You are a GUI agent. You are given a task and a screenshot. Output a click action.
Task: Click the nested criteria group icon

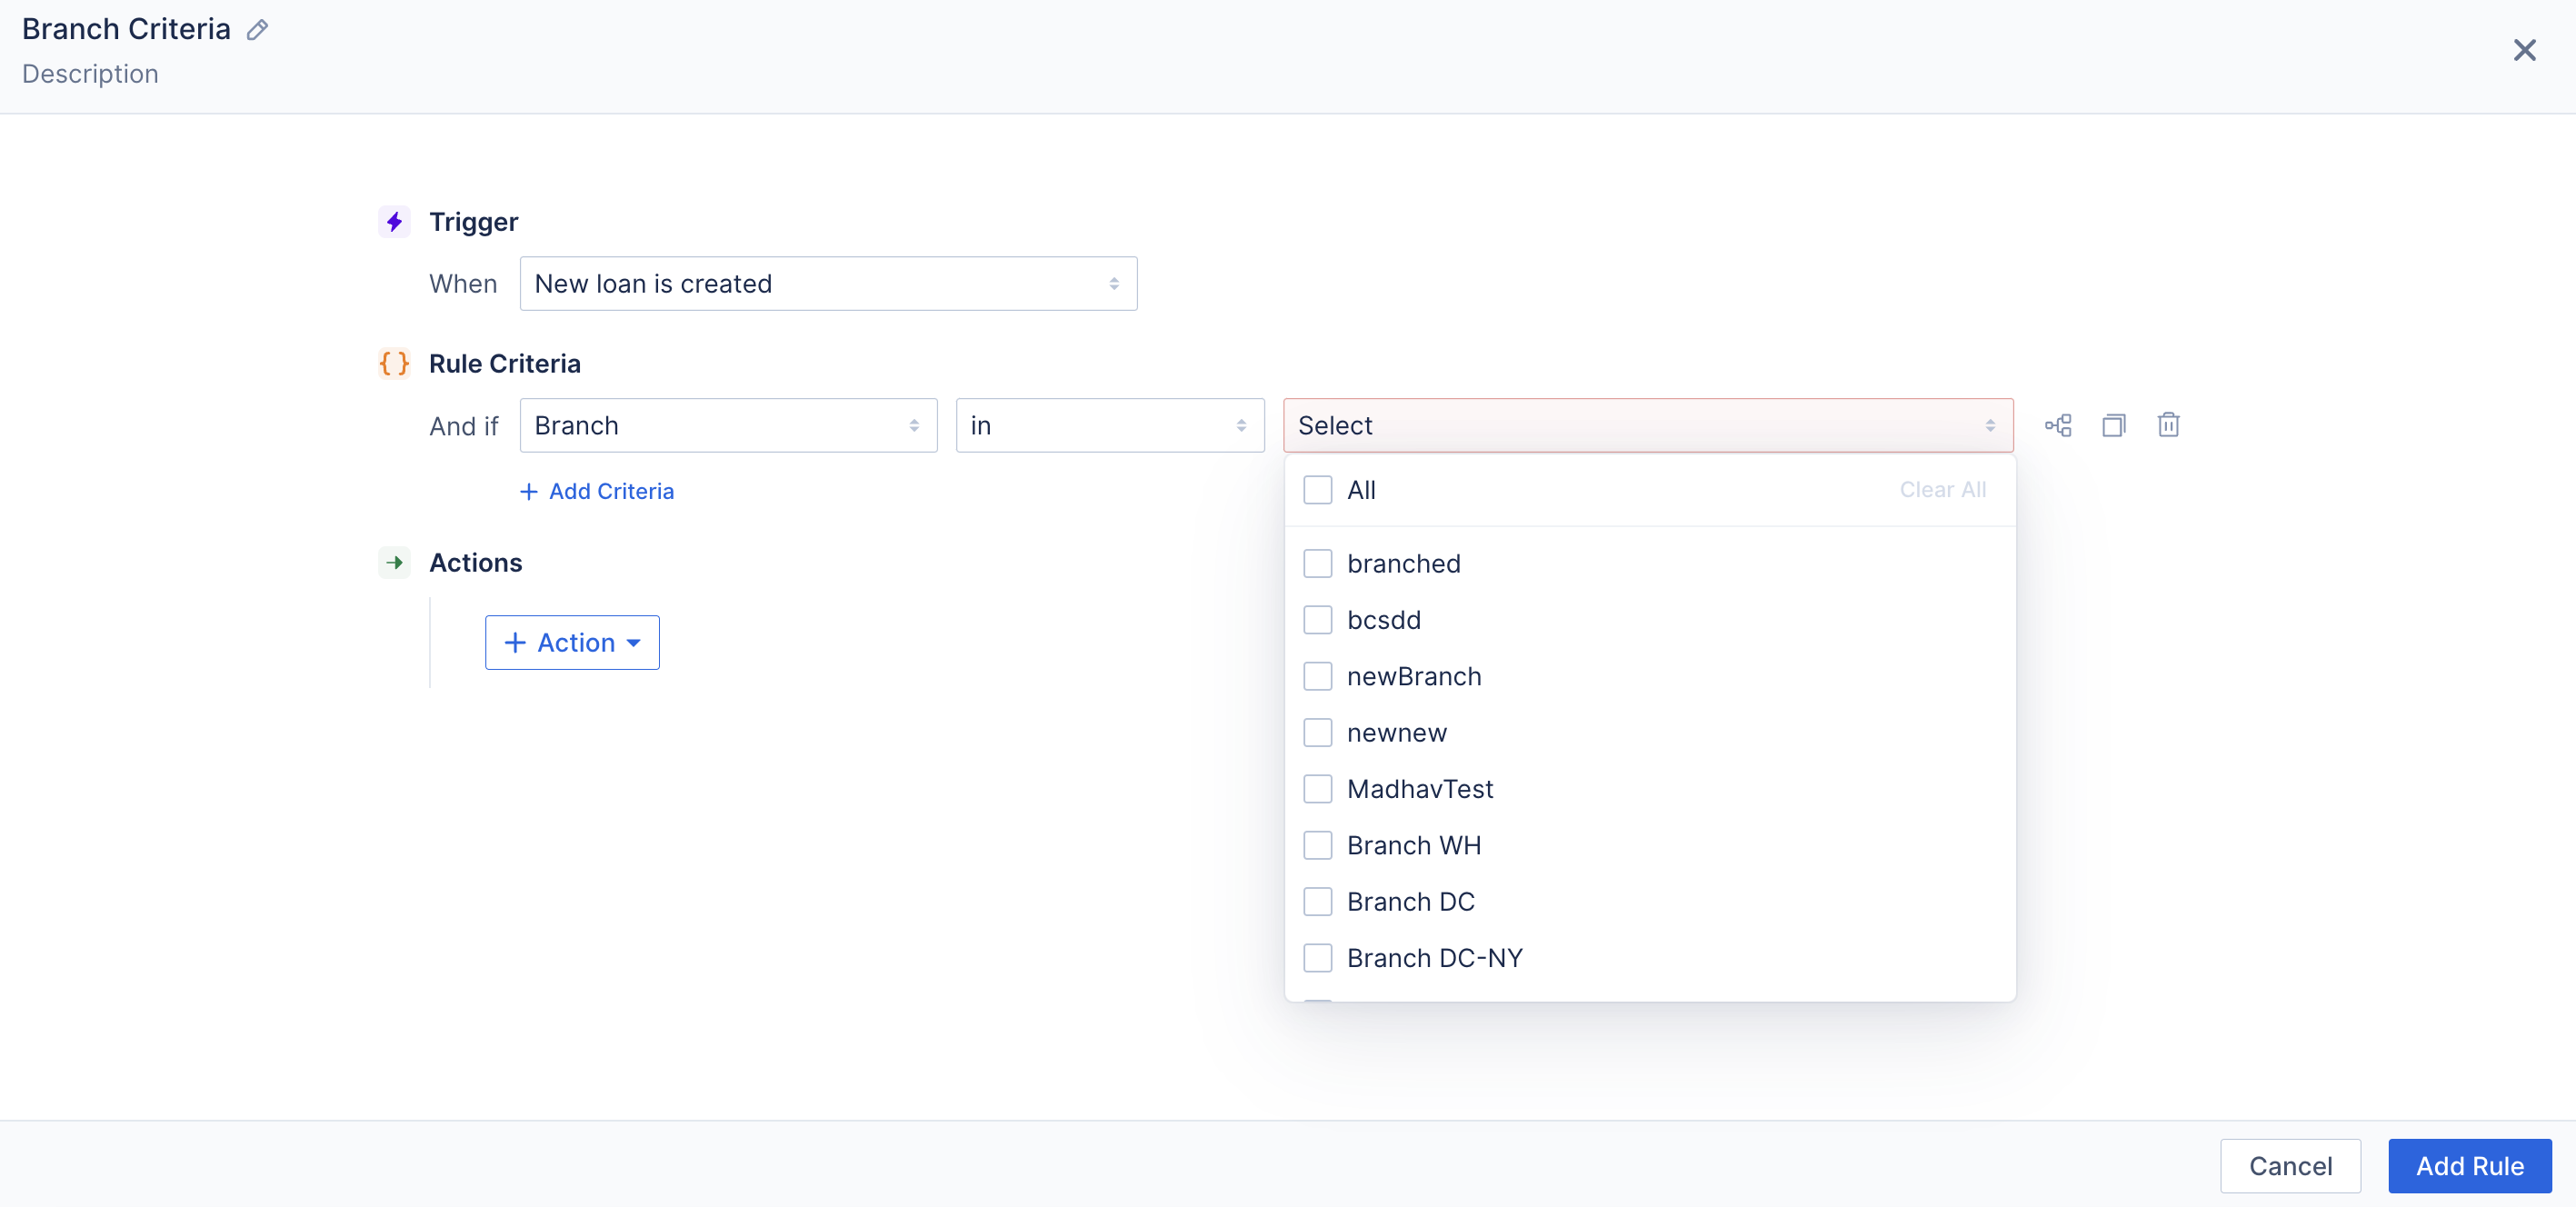pyautogui.click(x=2058, y=426)
